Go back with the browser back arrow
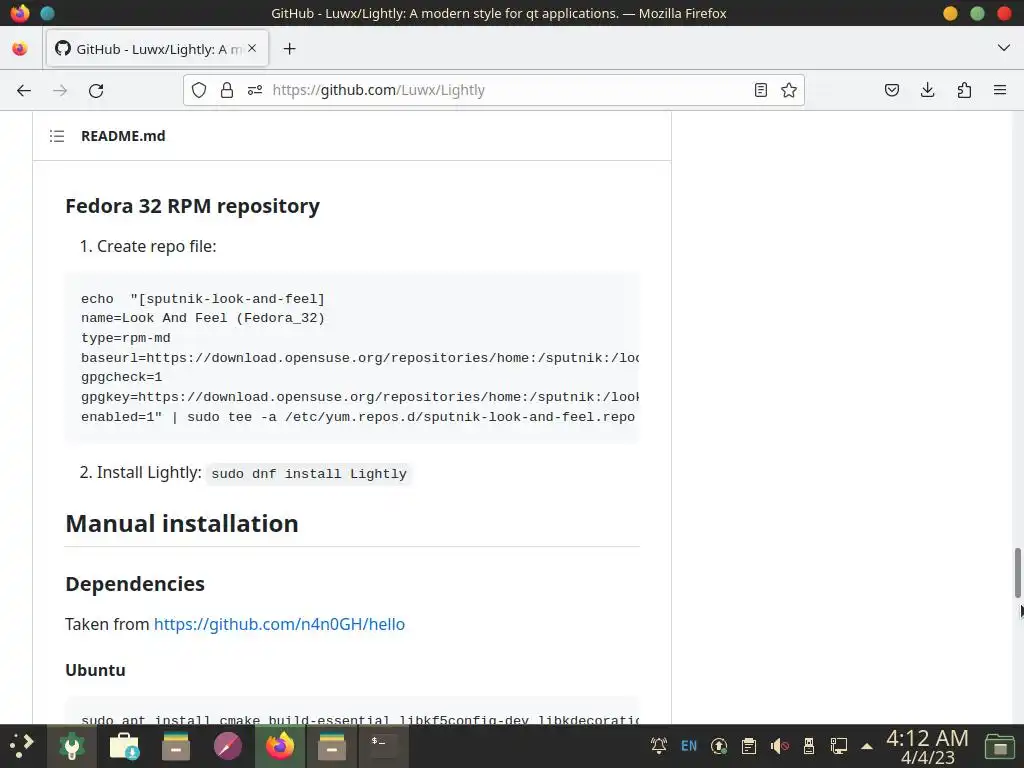The height and width of the screenshot is (768, 1024). point(24,91)
